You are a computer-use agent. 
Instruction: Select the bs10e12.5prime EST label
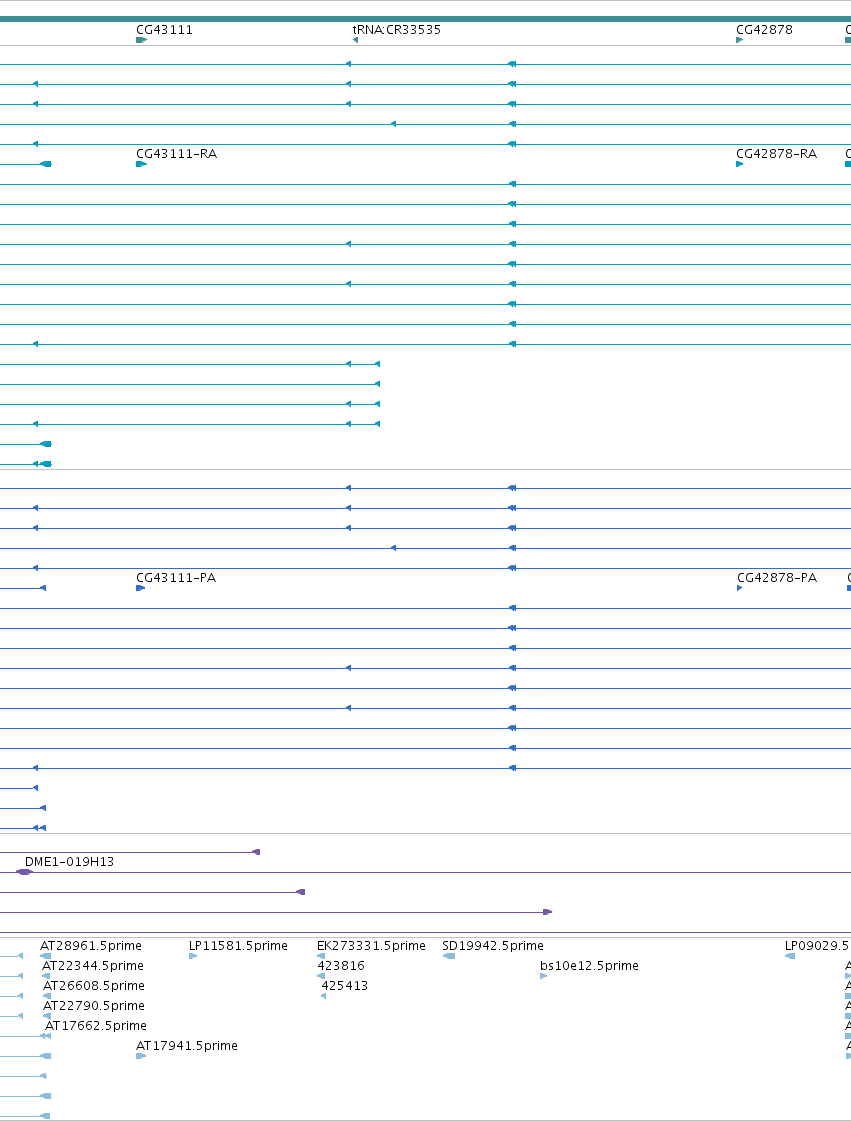coord(589,966)
